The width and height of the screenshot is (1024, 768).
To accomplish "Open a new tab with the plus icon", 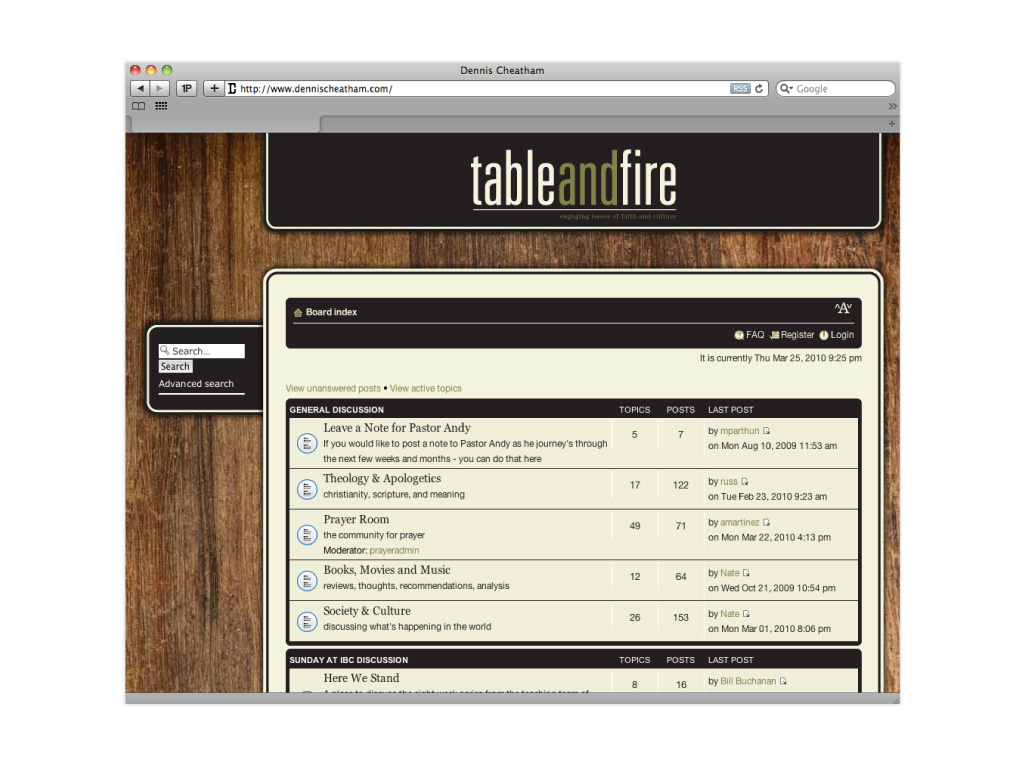I will point(891,123).
